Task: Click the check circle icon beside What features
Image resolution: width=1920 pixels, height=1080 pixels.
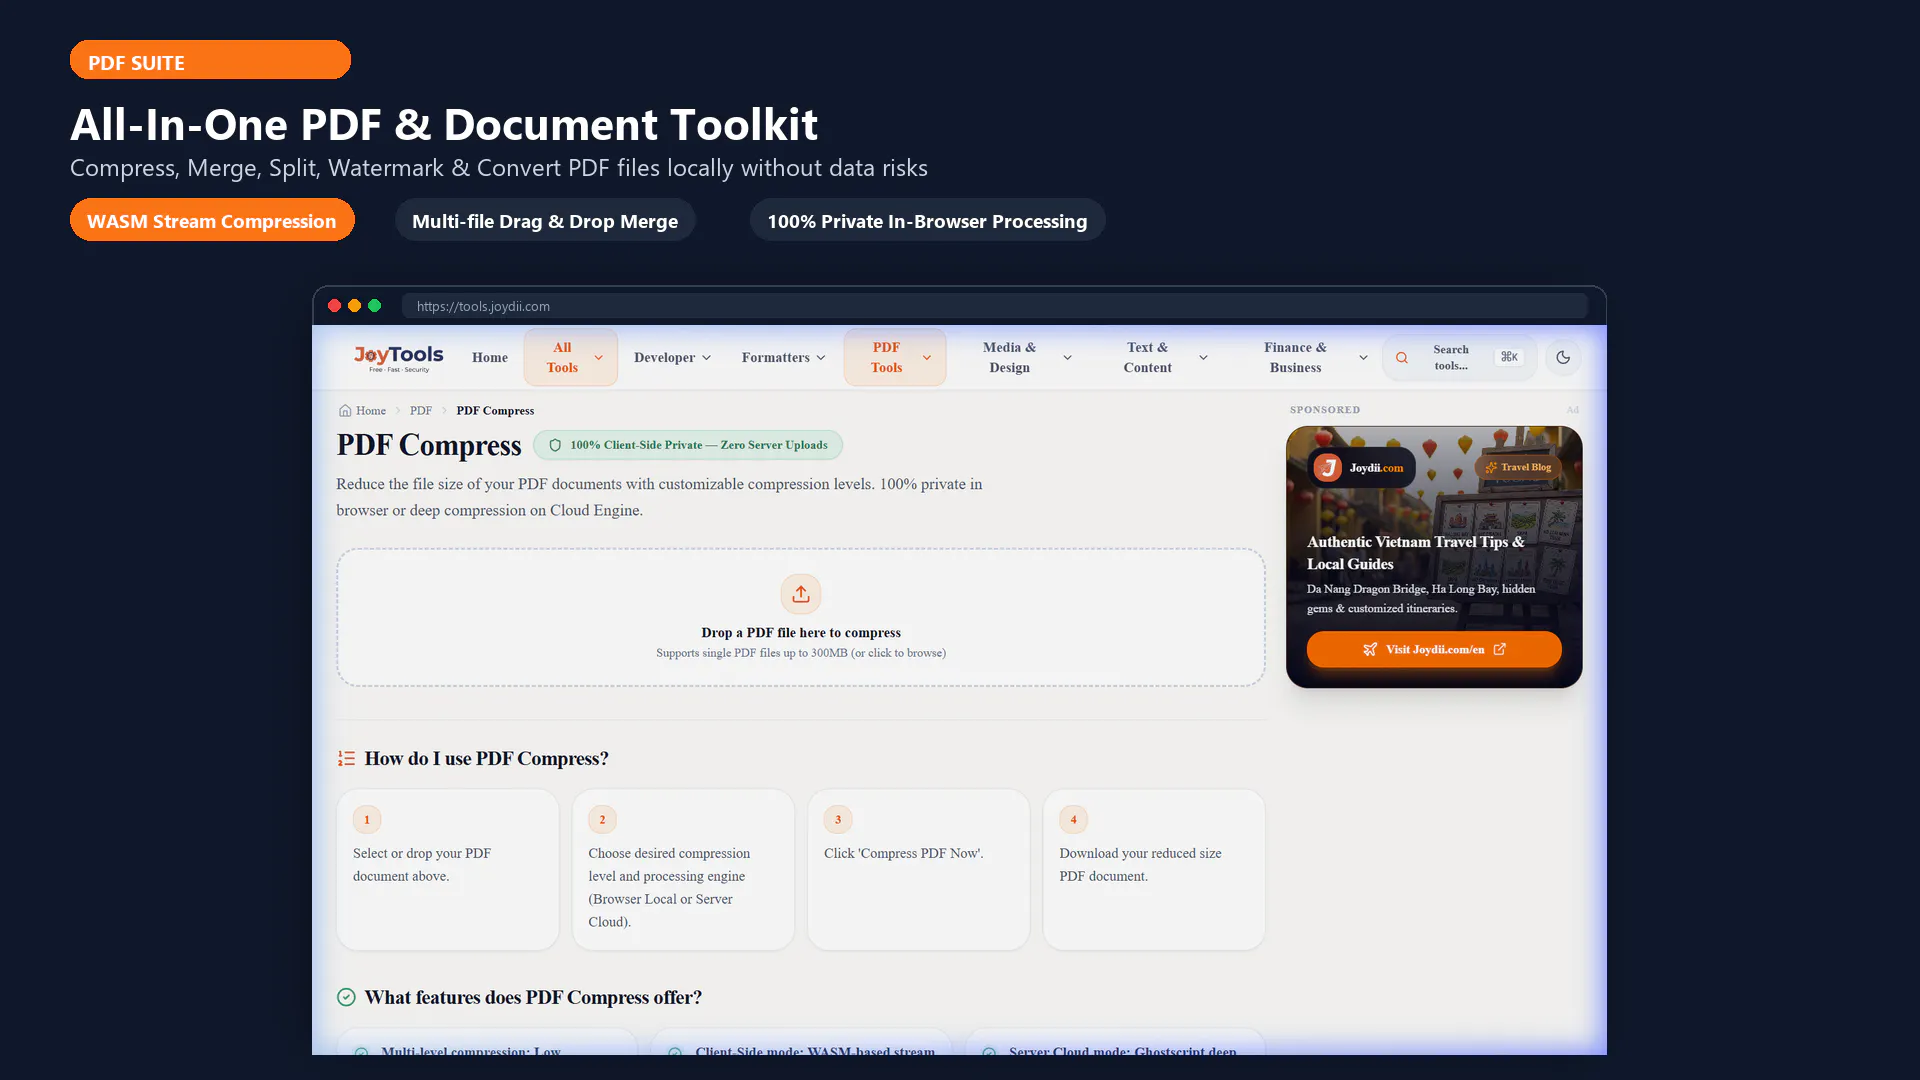Action: (346, 997)
